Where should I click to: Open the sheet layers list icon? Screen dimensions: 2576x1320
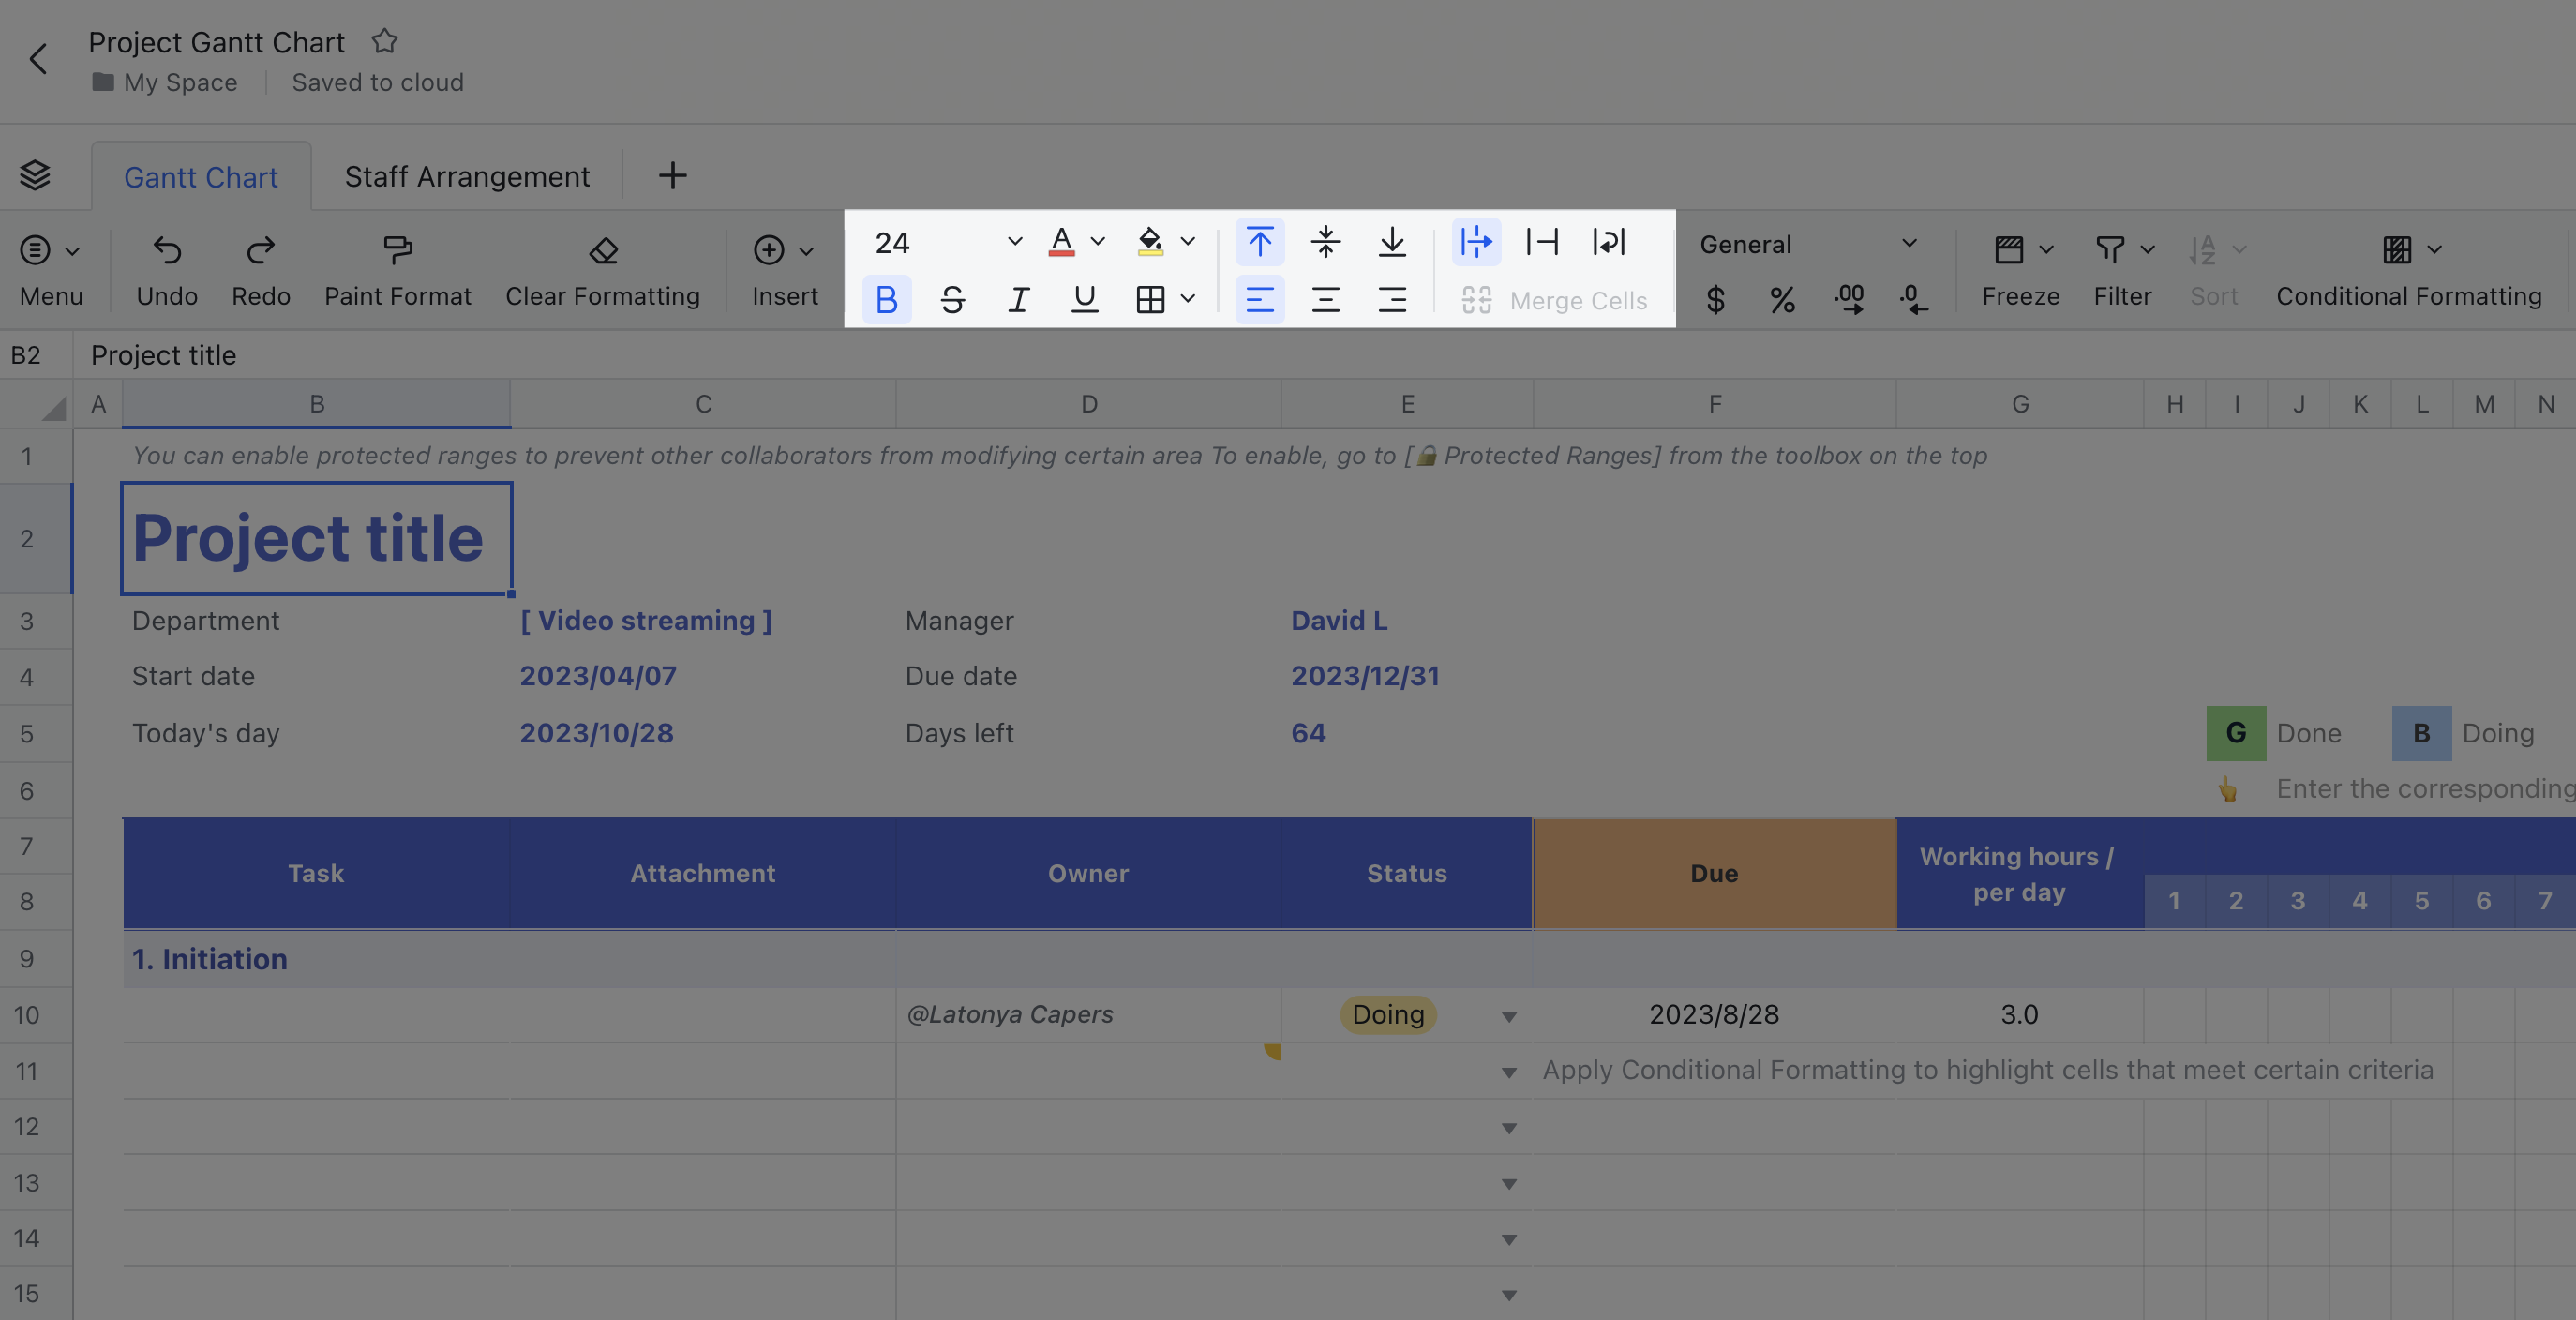[35, 175]
